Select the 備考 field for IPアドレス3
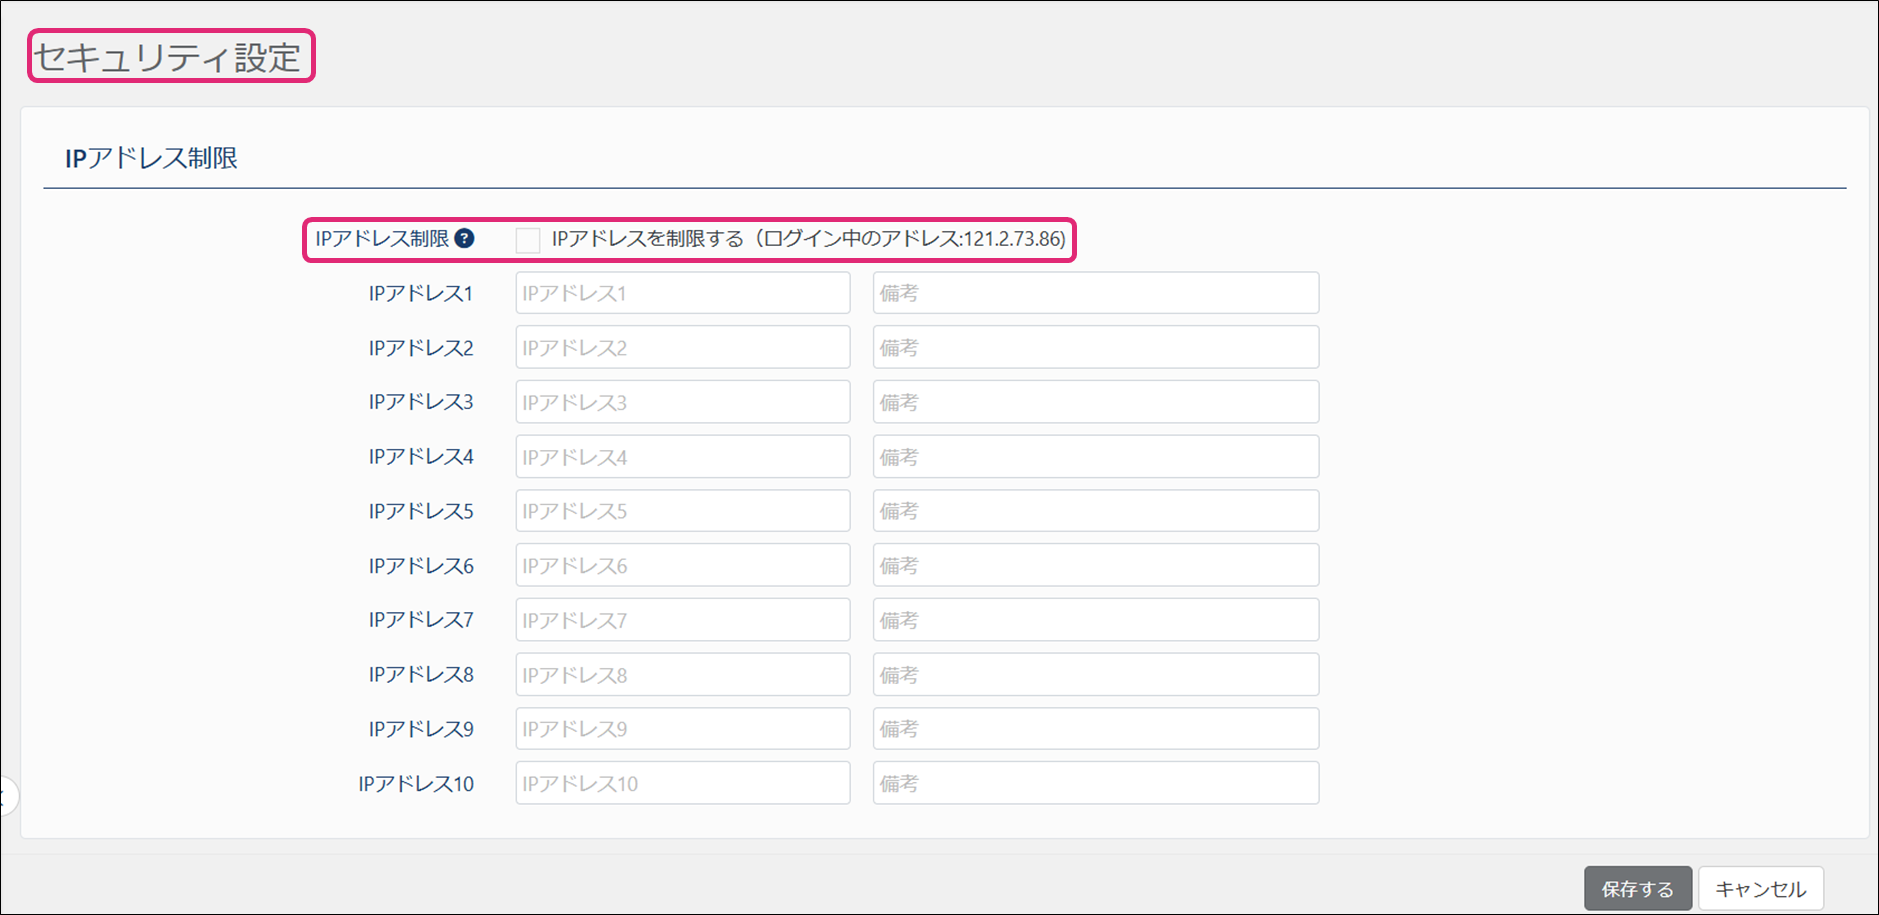The image size is (1879, 915). click(1095, 402)
